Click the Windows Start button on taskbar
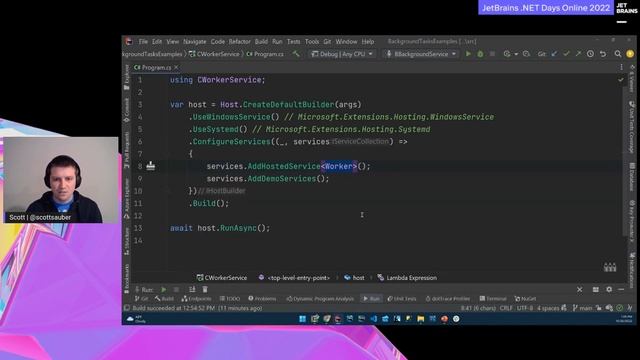This screenshot has height=360, width=640. click(x=302, y=319)
